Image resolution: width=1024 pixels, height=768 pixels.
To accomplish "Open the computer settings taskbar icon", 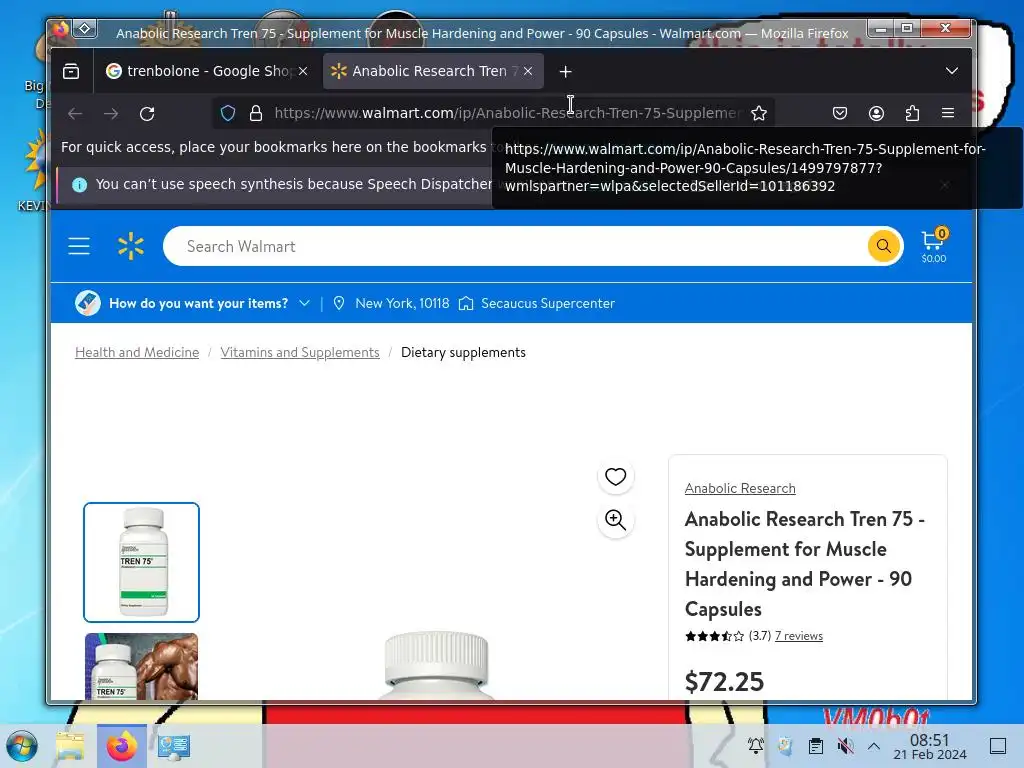I will tap(174, 746).
